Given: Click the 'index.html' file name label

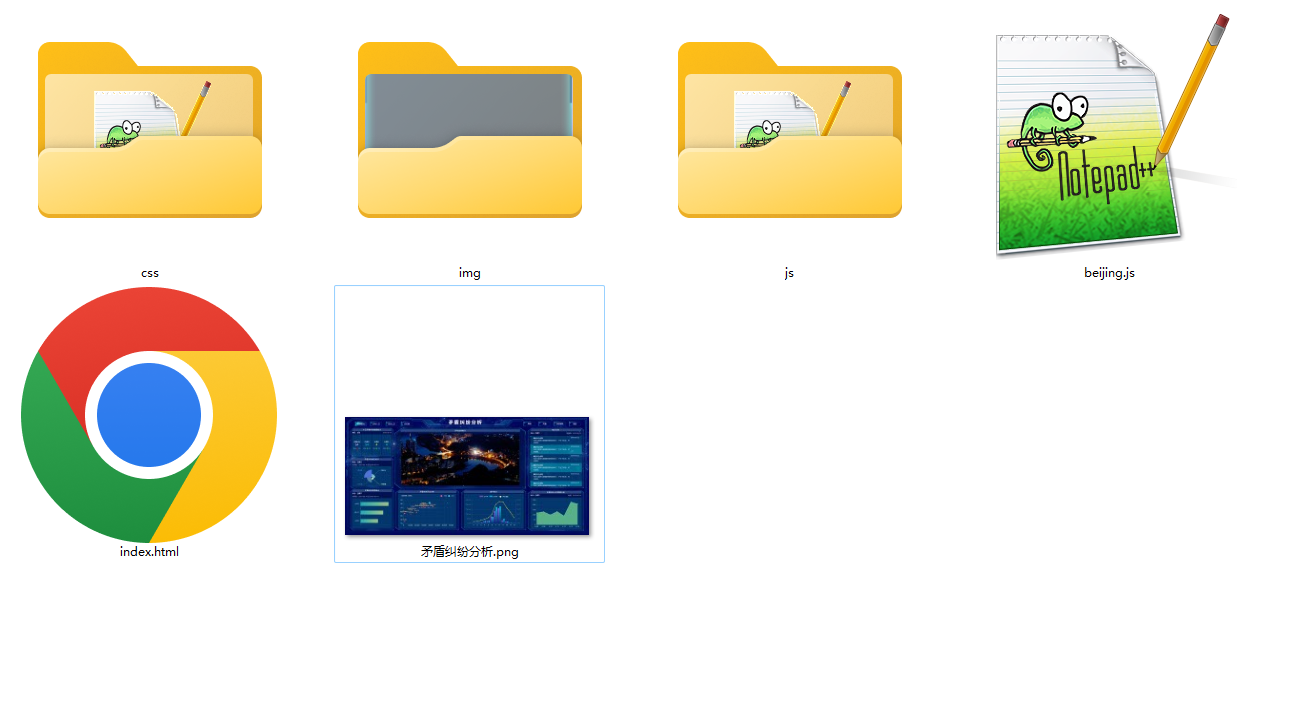Looking at the screenshot, I should tap(149, 551).
